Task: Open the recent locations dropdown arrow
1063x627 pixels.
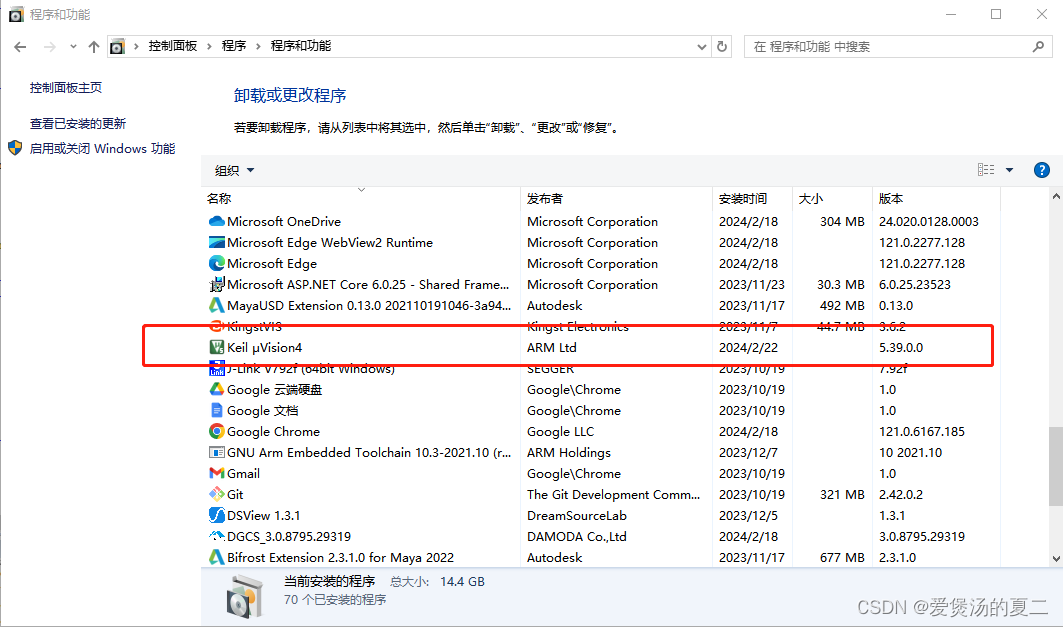Action: point(73,47)
